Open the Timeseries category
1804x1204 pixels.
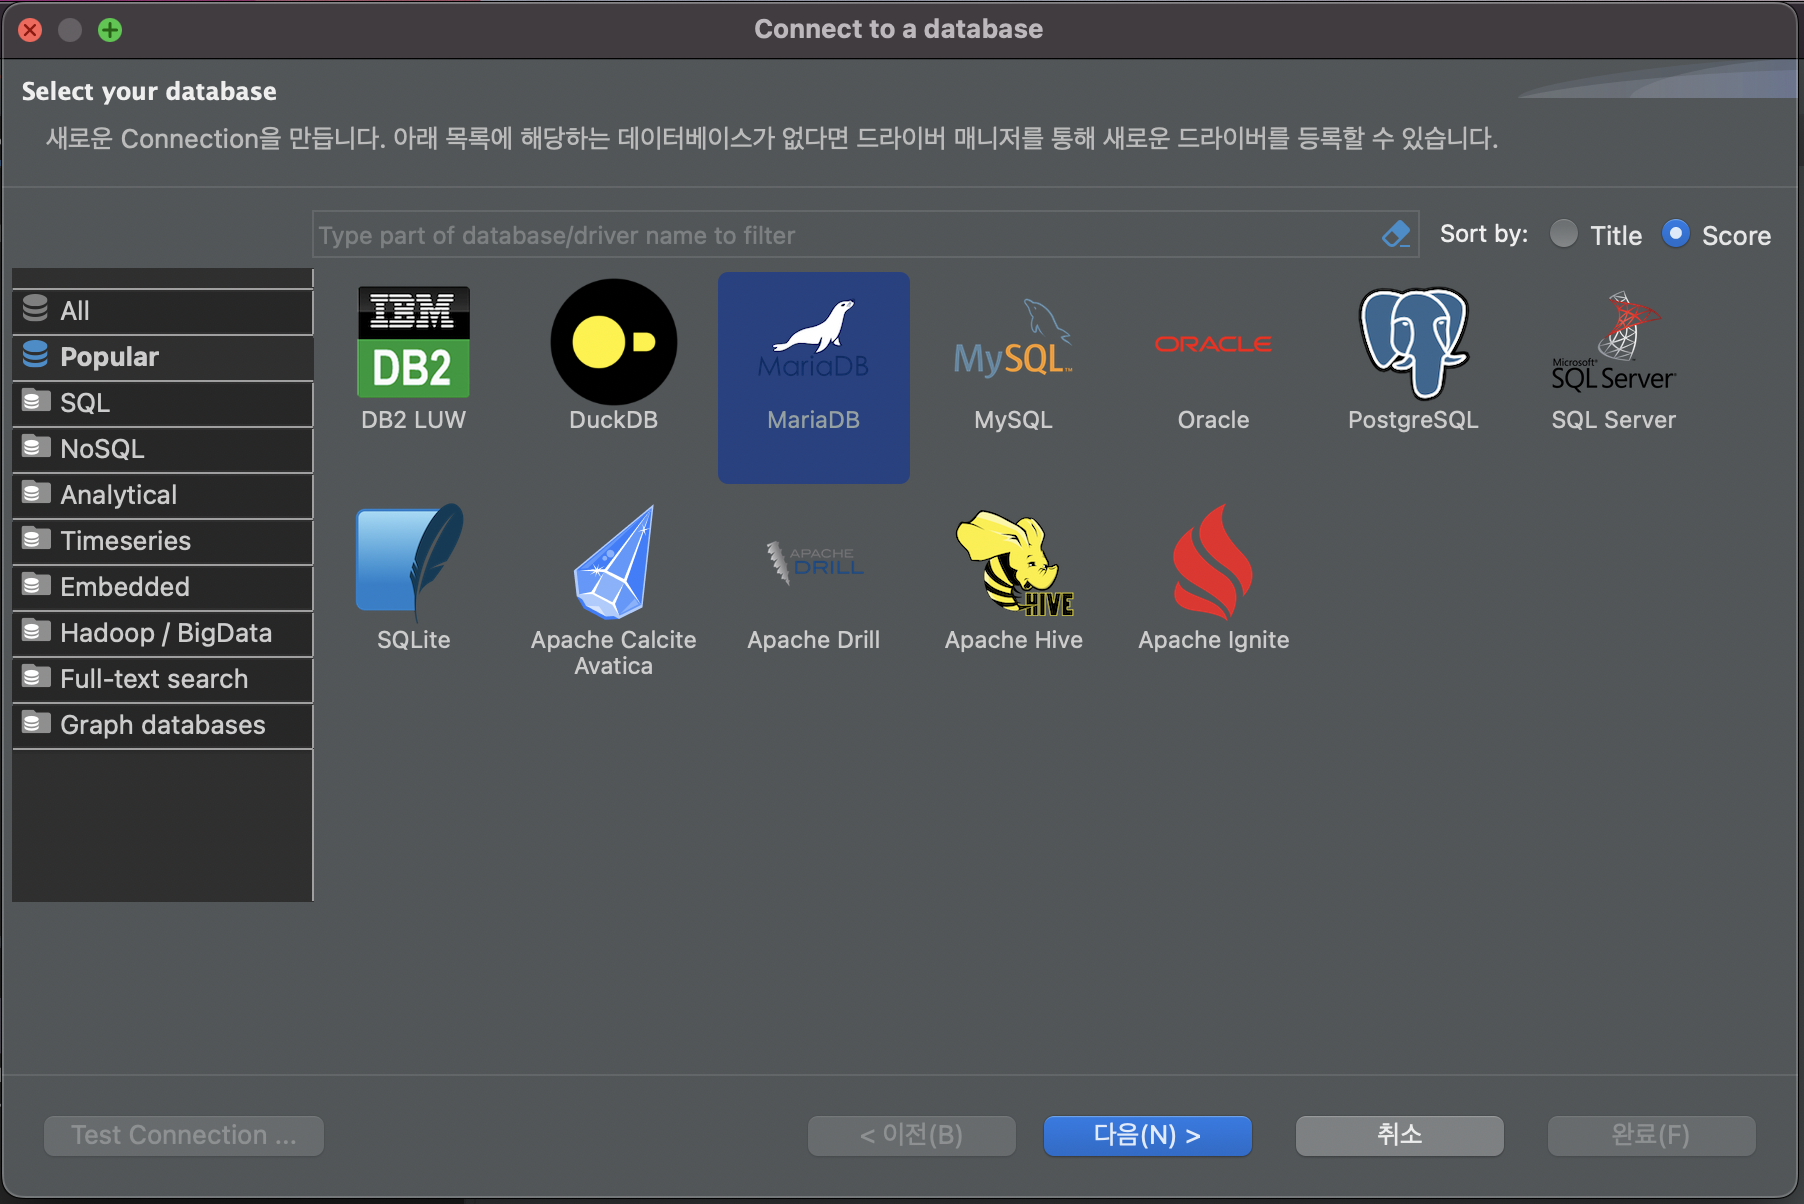162,541
